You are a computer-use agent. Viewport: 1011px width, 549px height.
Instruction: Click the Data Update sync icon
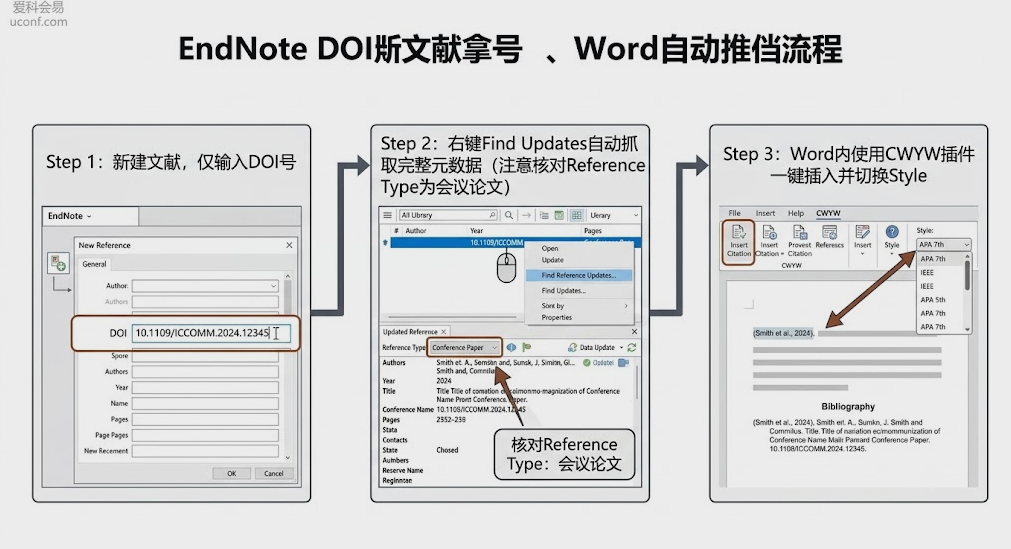point(572,347)
